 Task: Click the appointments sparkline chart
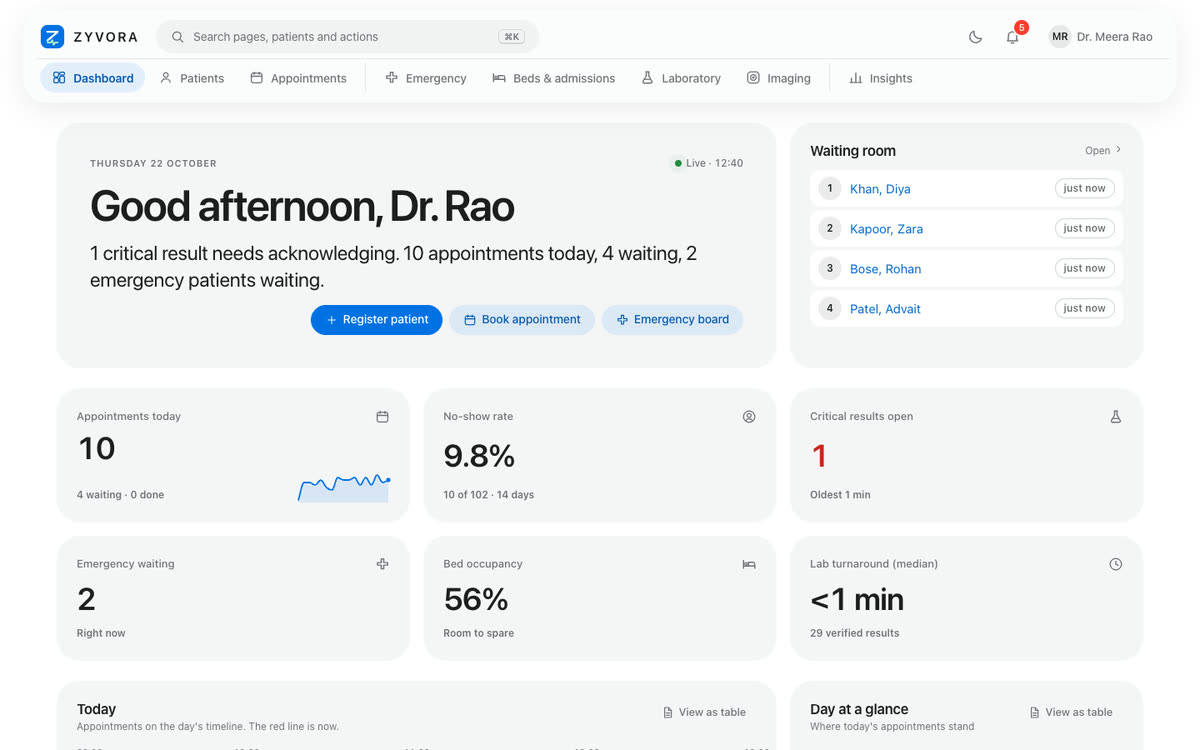(x=344, y=487)
